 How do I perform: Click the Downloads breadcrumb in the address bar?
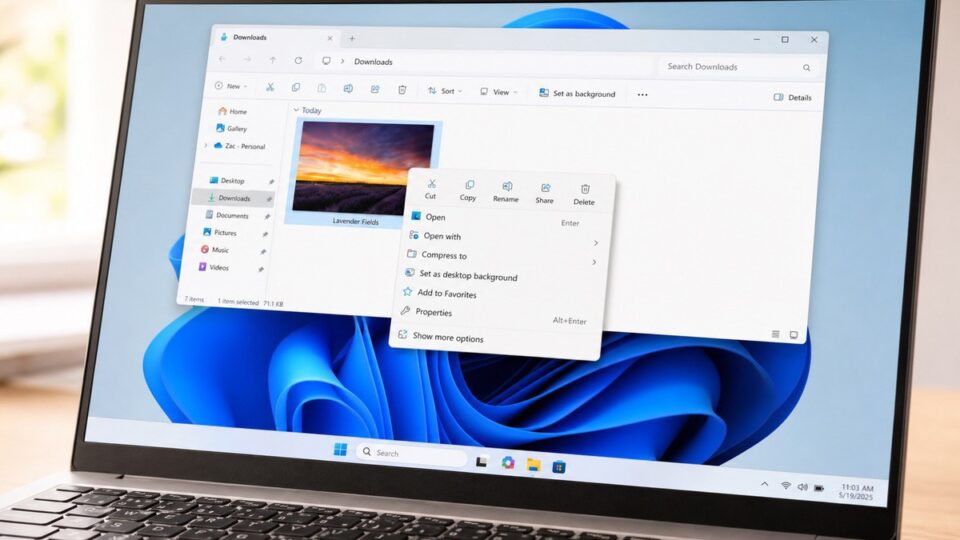click(373, 62)
